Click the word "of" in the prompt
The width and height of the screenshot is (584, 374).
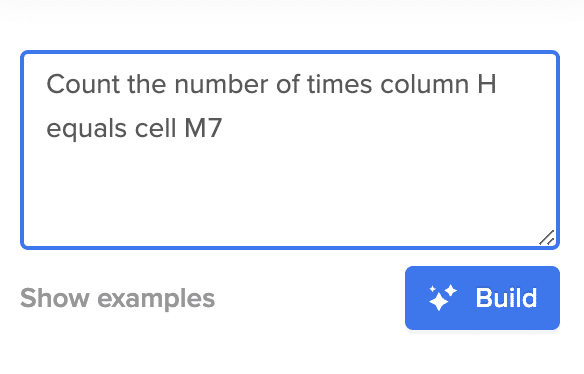[288, 84]
